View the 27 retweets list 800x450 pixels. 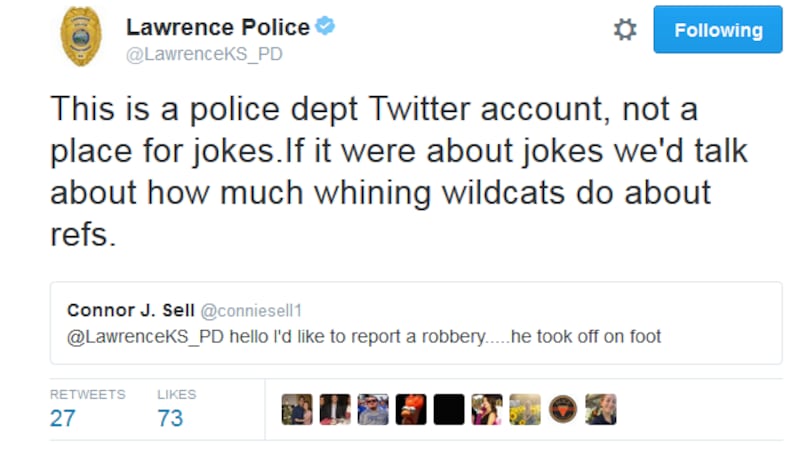63,417
